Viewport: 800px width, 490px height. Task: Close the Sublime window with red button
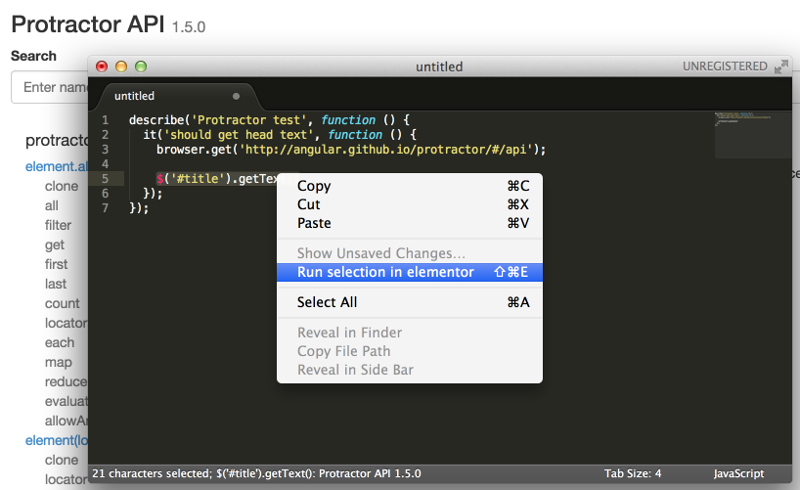click(102, 66)
